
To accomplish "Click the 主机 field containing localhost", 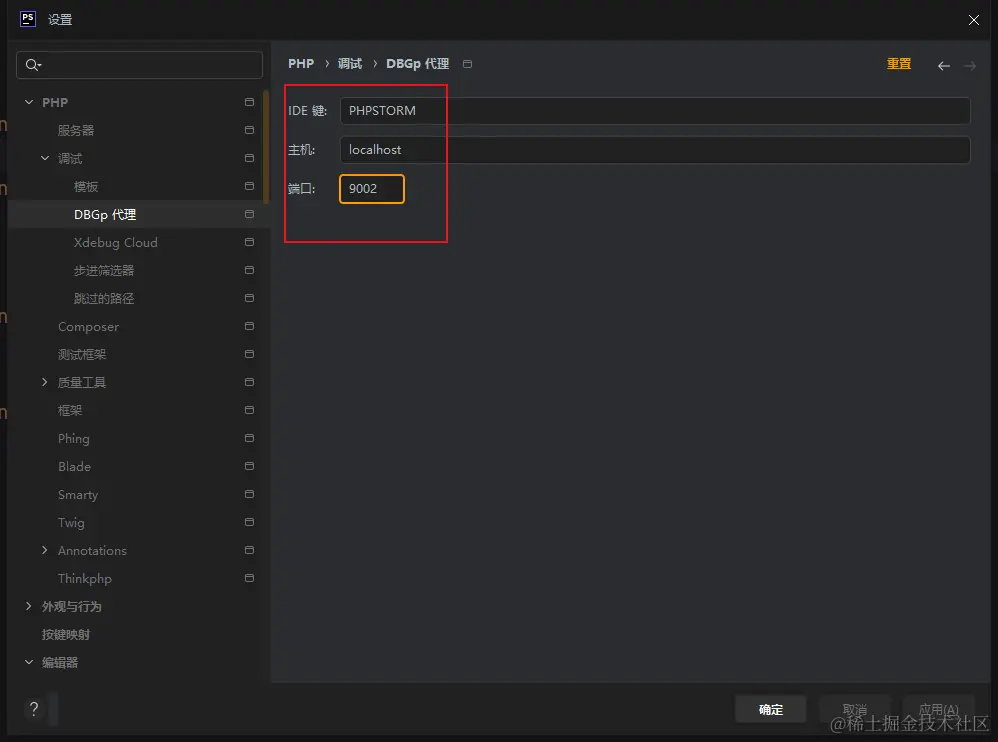I will click(655, 150).
